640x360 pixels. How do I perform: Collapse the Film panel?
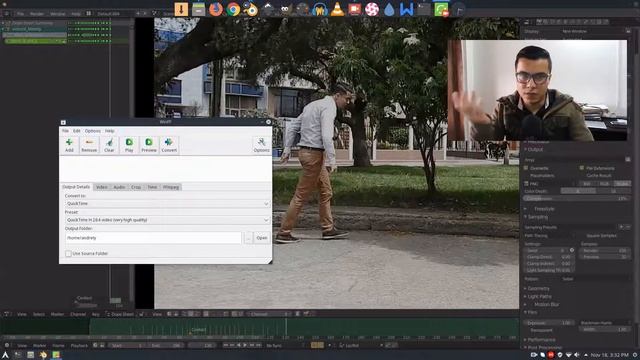tap(531, 312)
